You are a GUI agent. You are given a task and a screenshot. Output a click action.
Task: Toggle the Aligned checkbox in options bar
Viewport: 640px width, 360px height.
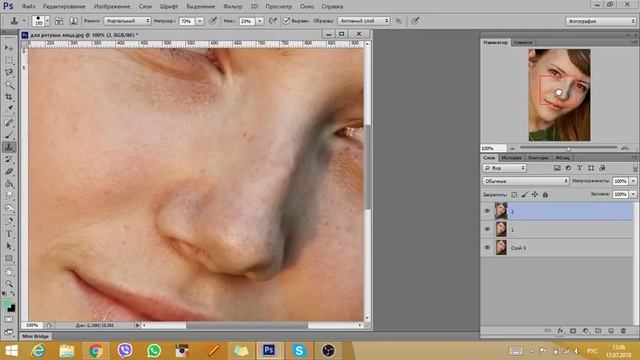coord(287,20)
